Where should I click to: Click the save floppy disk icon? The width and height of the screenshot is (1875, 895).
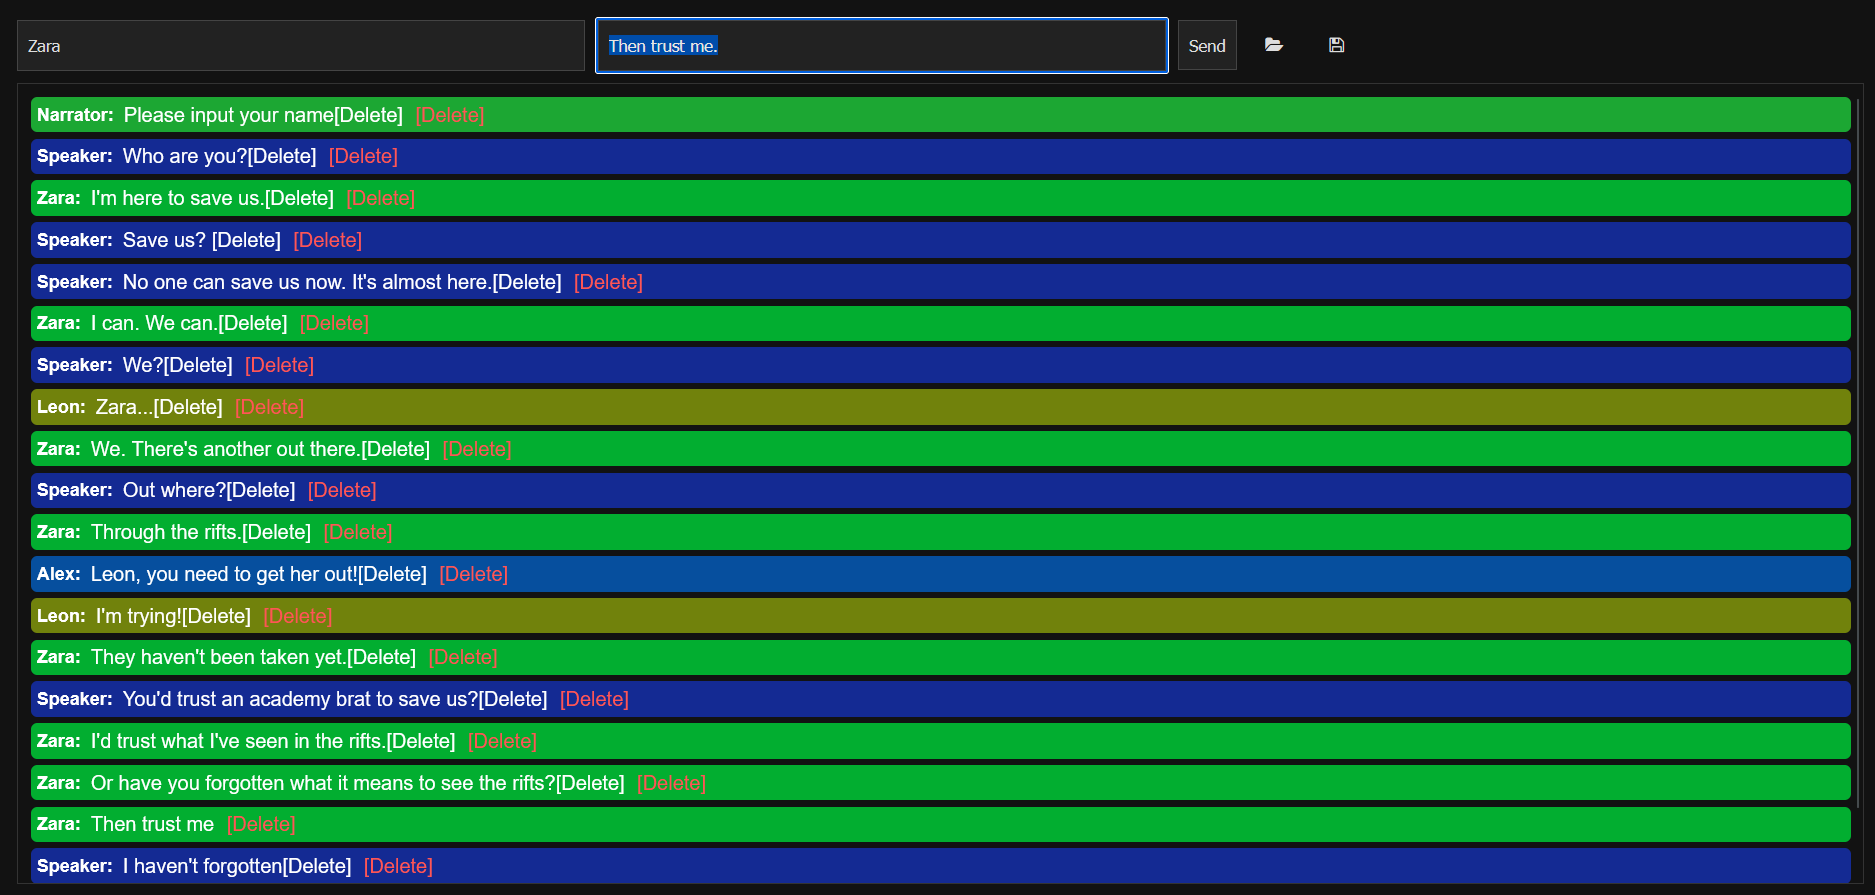tap(1336, 45)
